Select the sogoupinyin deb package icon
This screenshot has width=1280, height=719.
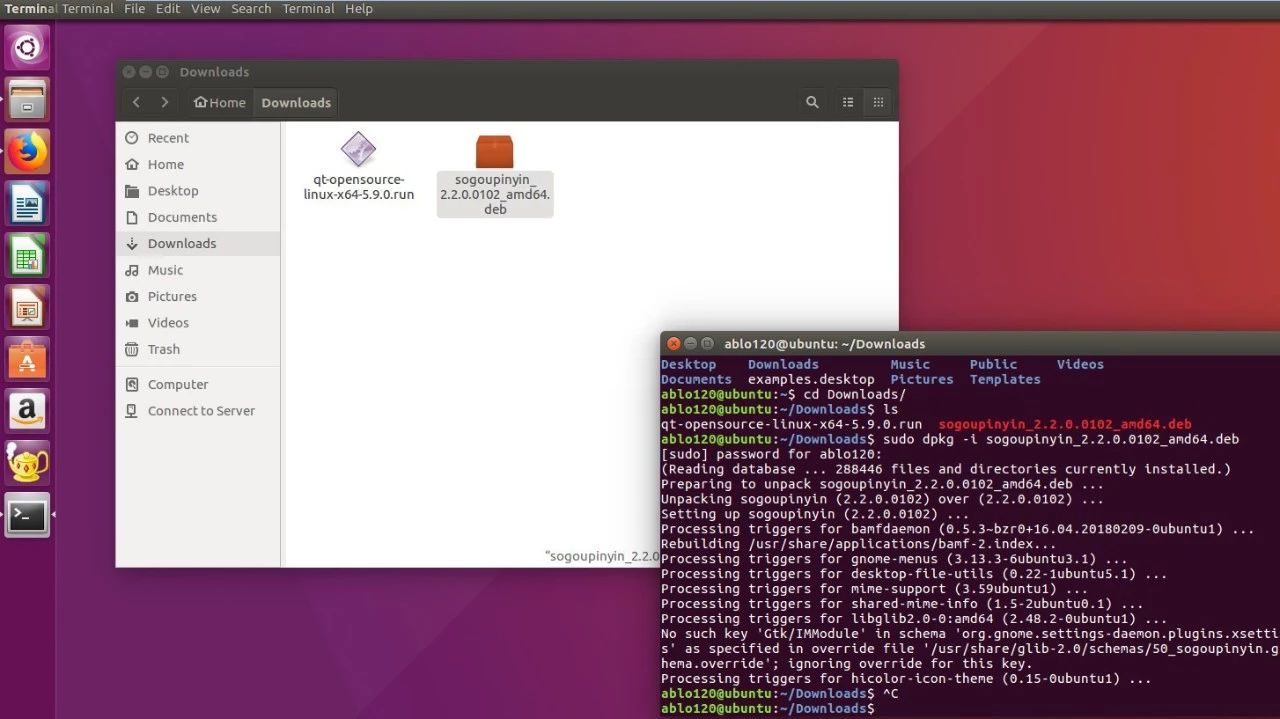click(494, 151)
